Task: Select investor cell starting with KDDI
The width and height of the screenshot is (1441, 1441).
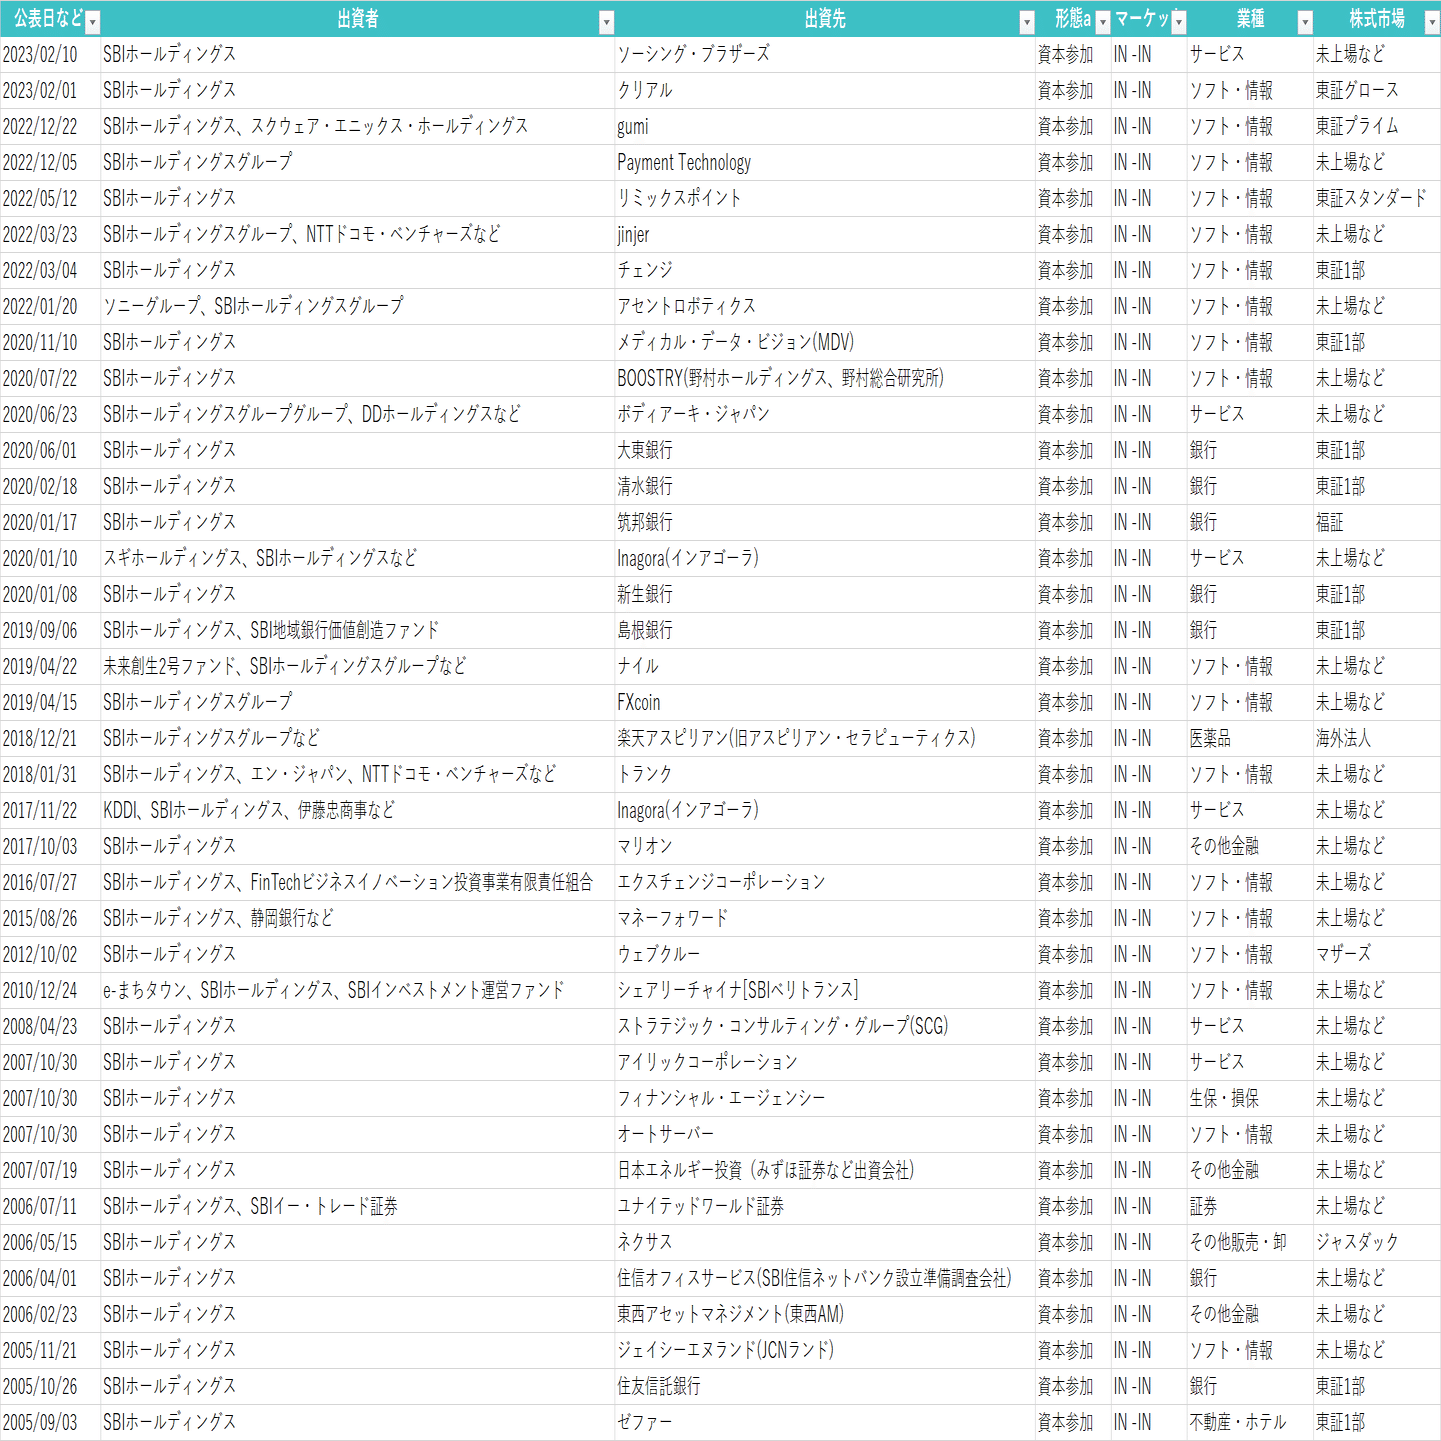Action: point(358,811)
